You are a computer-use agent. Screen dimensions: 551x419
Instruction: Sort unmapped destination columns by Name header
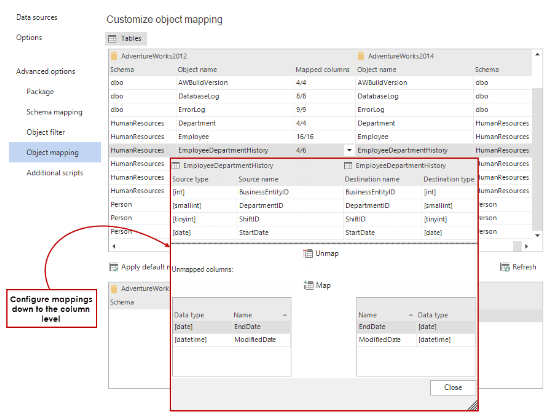click(x=367, y=315)
